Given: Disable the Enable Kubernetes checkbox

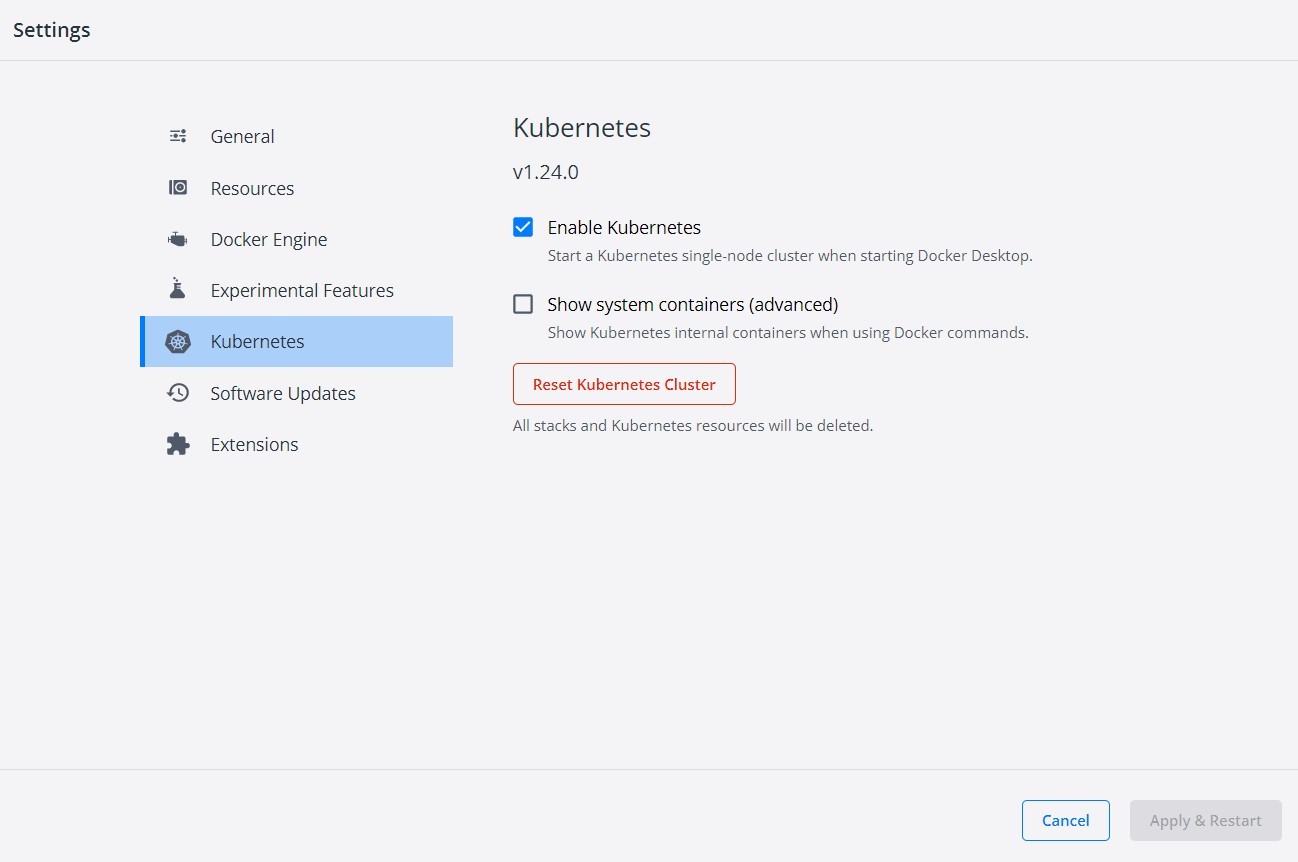Looking at the screenshot, I should pos(523,227).
